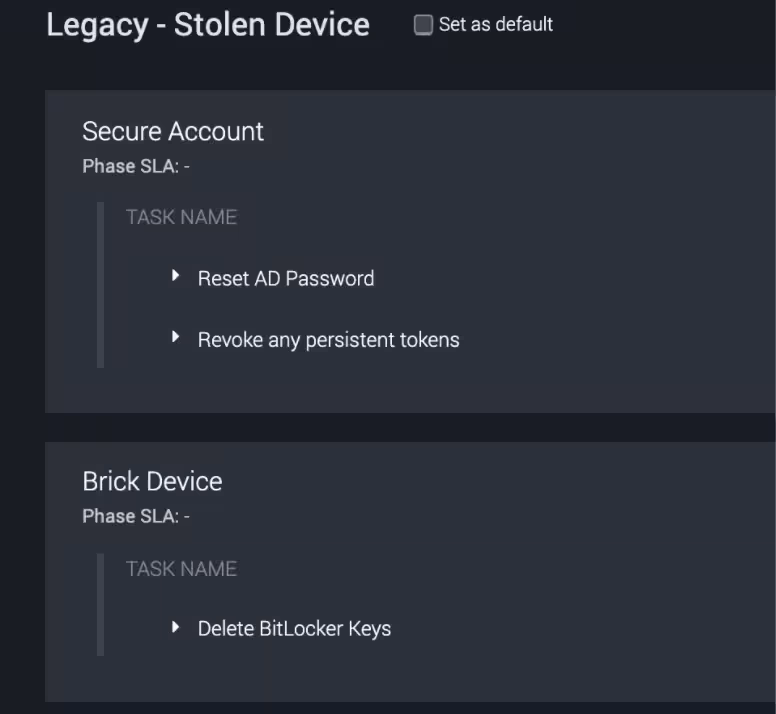Select the Delete BitLocker Keys task name

point(294,629)
